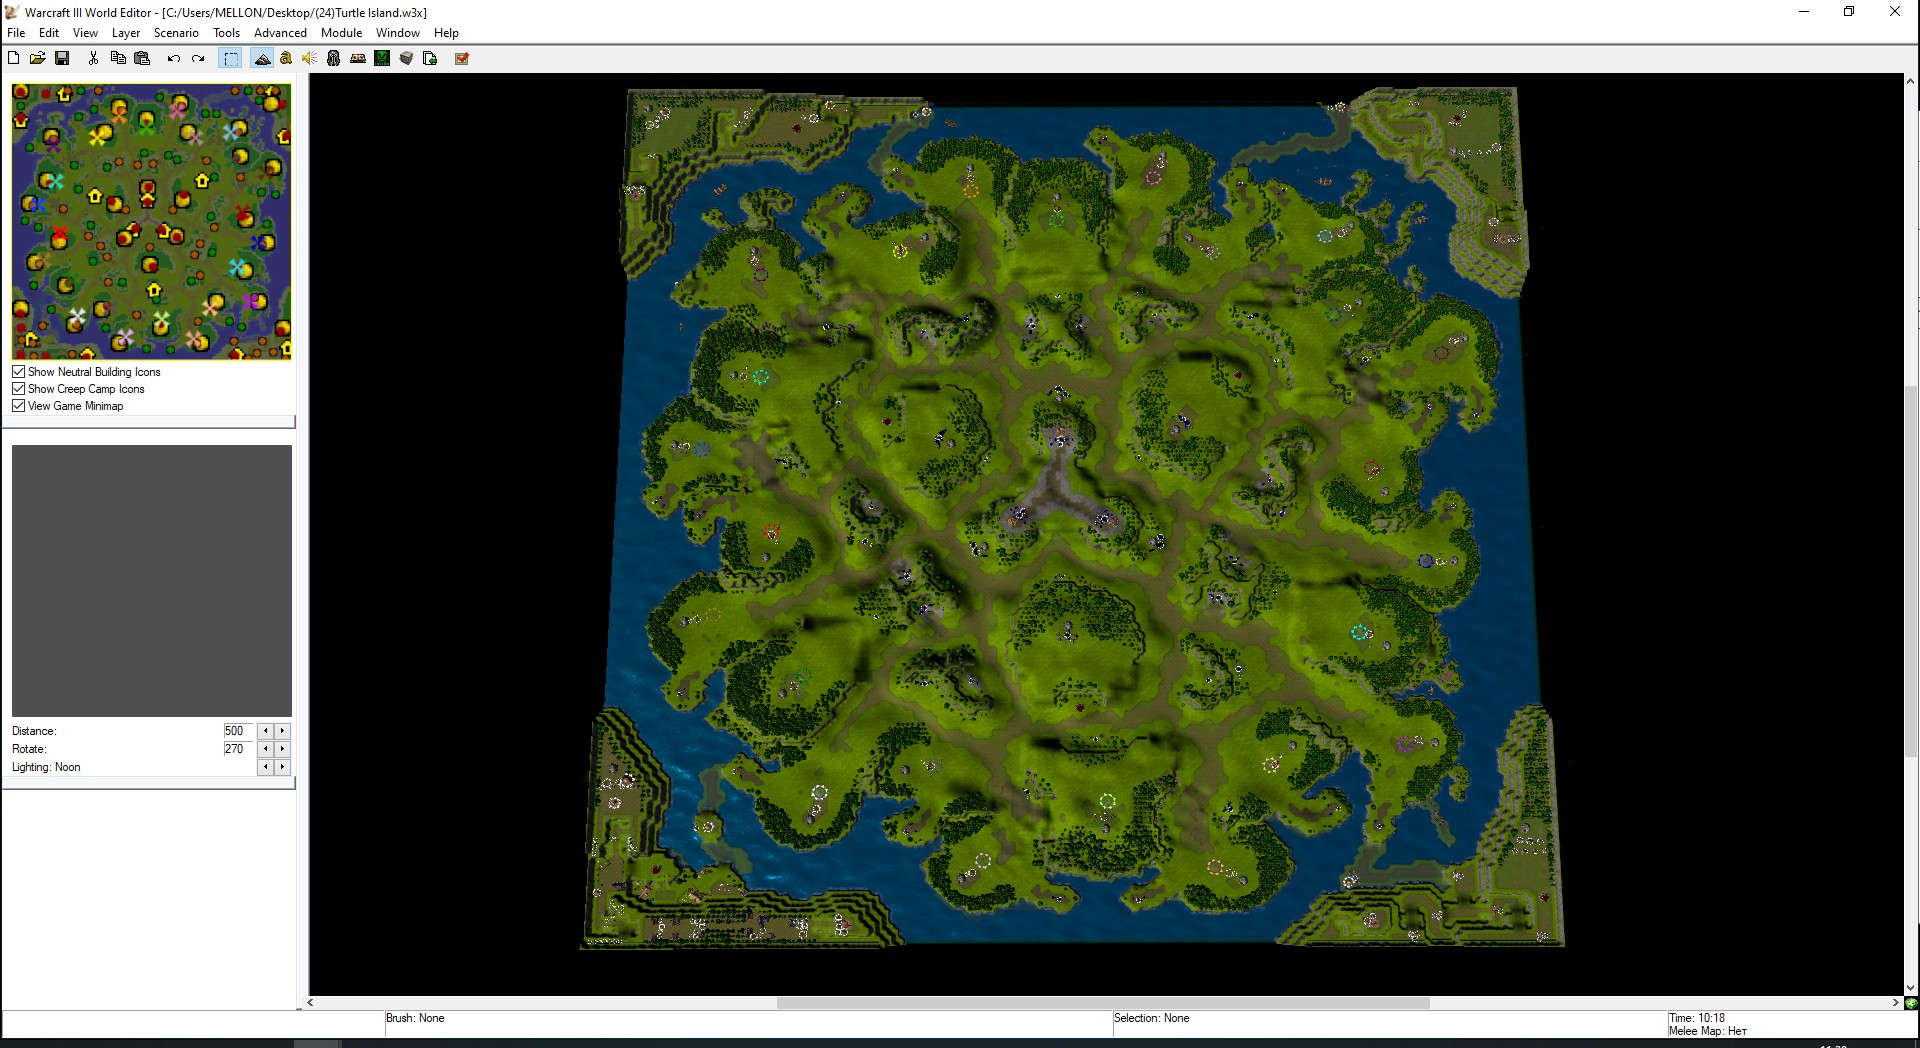Launch Test Map from the toolbar
The height and width of the screenshot is (1048, 1920).
click(x=462, y=58)
